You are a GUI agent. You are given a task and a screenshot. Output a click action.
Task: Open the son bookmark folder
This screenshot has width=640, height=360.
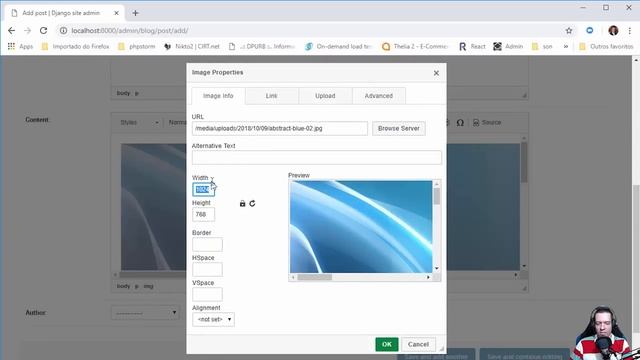coord(542,47)
